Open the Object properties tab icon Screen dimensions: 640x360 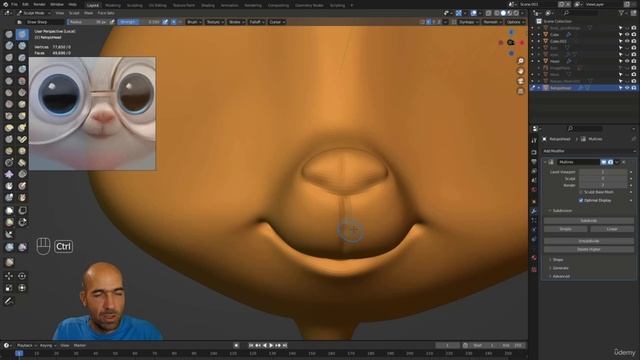coord(534,202)
